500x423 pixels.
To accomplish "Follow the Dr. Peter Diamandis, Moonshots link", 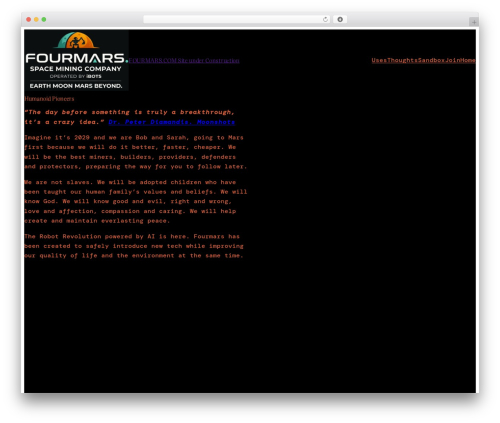I will pos(172,122).
